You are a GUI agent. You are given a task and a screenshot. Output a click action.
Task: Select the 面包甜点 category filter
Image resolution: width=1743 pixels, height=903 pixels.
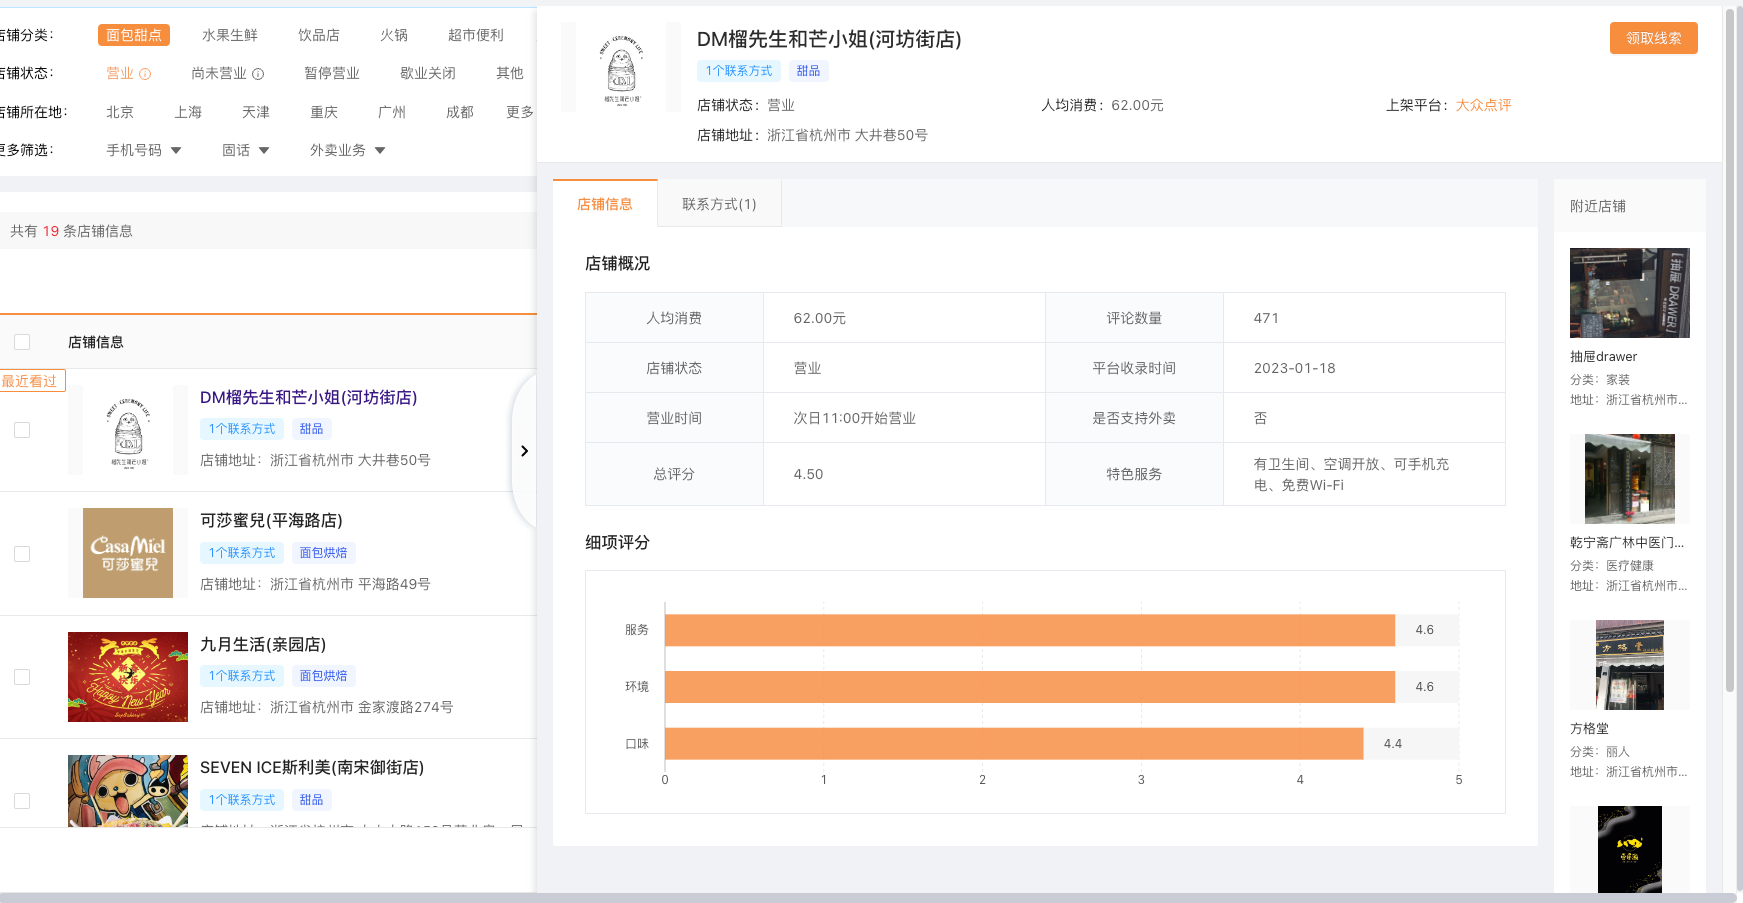(134, 35)
